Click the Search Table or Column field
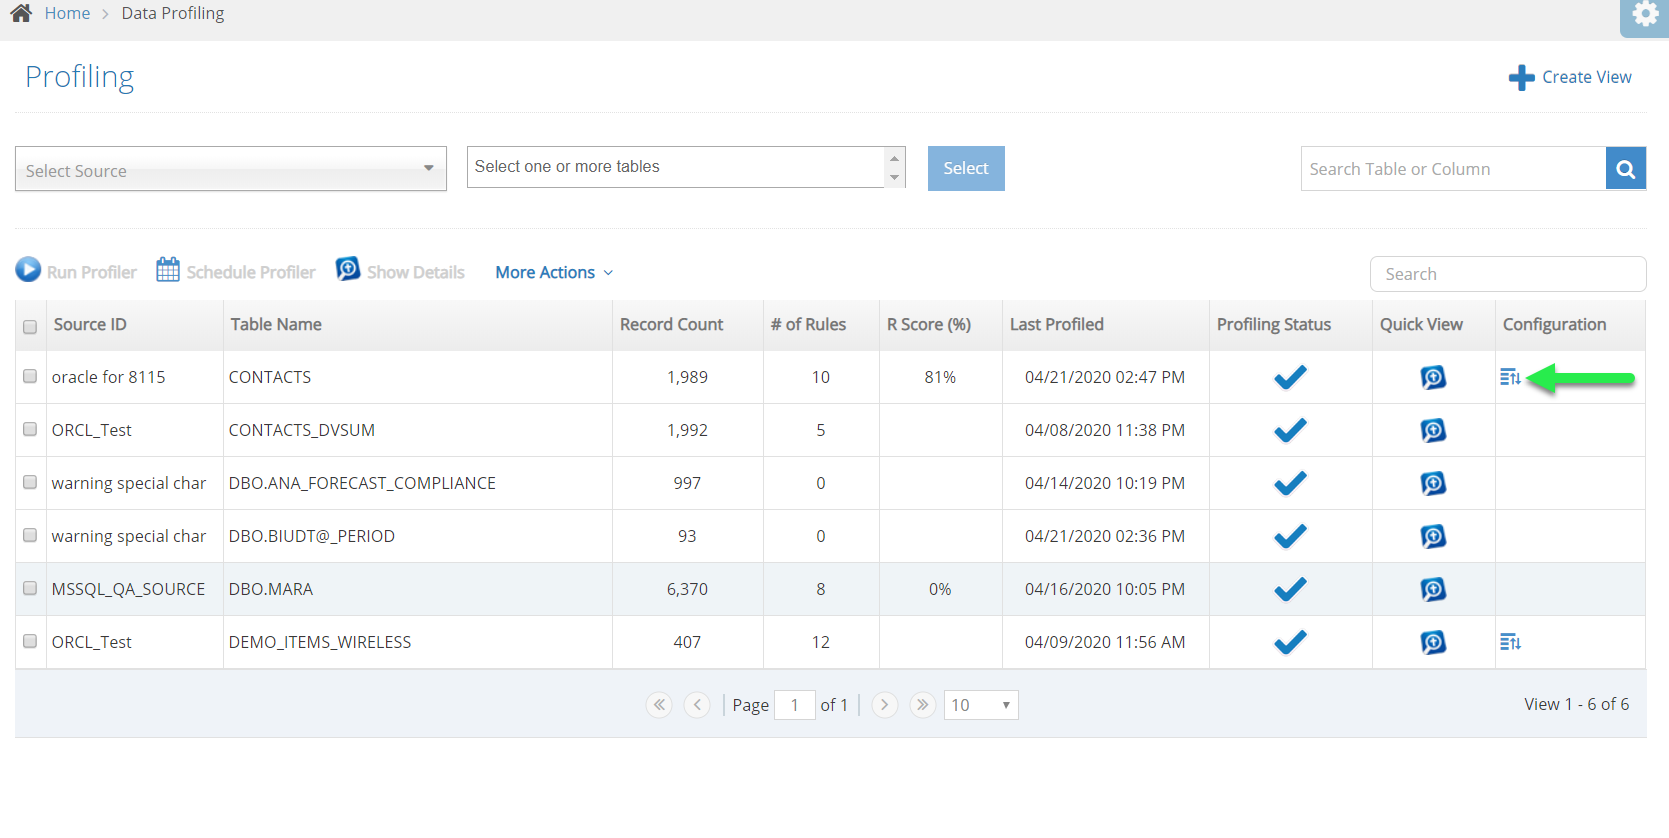This screenshot has width=1669, height=838. pyautogui.click(x=1453, y=169)
